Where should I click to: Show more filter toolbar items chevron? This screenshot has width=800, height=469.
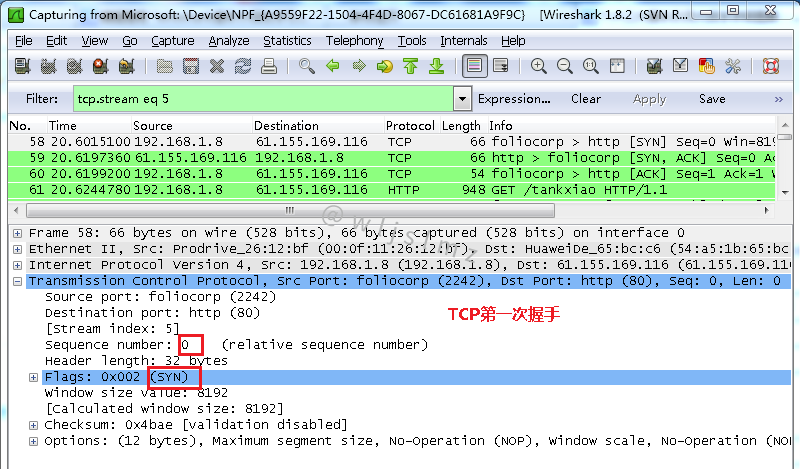point(779,99)
